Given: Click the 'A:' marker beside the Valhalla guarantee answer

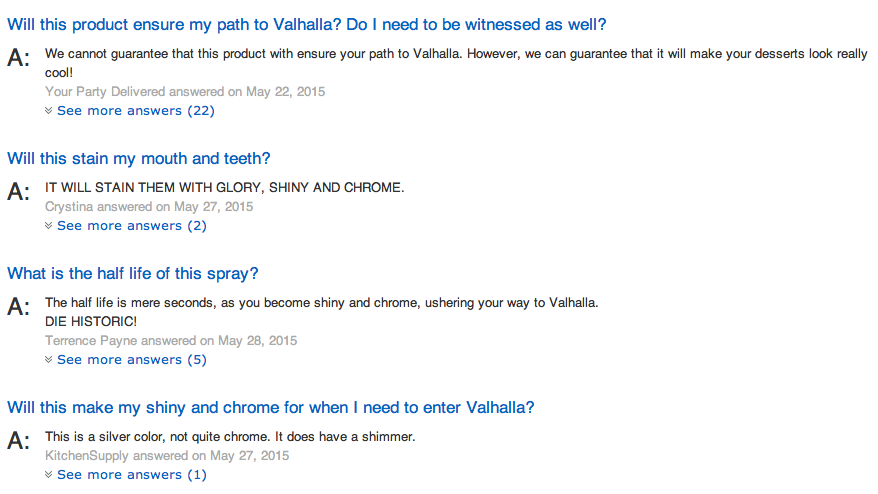Looking at the screenshot, I should (18, 58).
